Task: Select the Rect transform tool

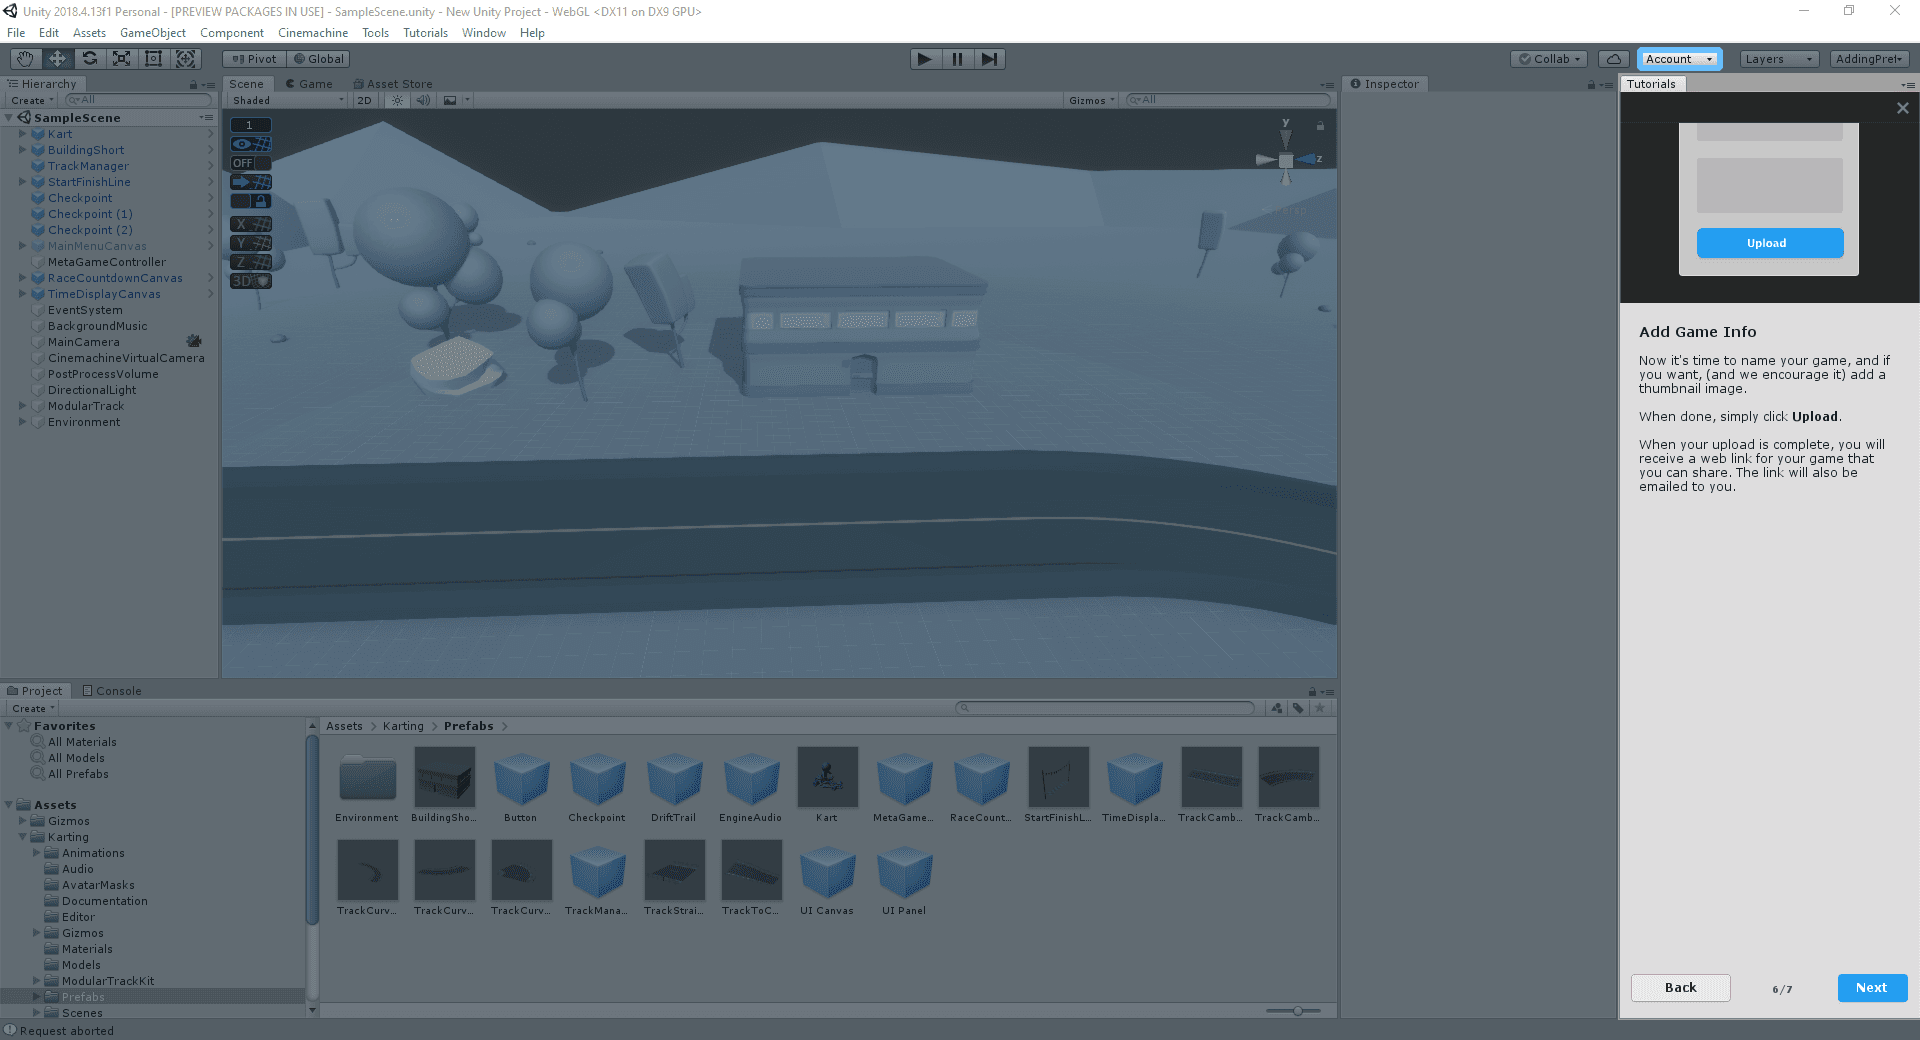Action: (x=153, y=59)
